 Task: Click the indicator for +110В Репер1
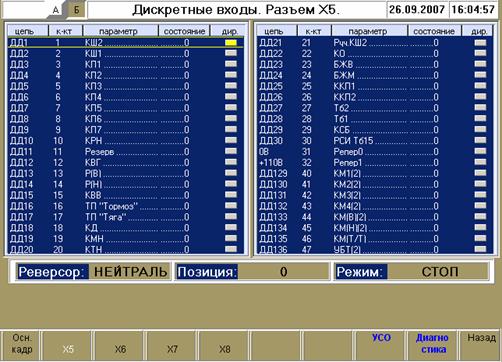pos(480,162)
